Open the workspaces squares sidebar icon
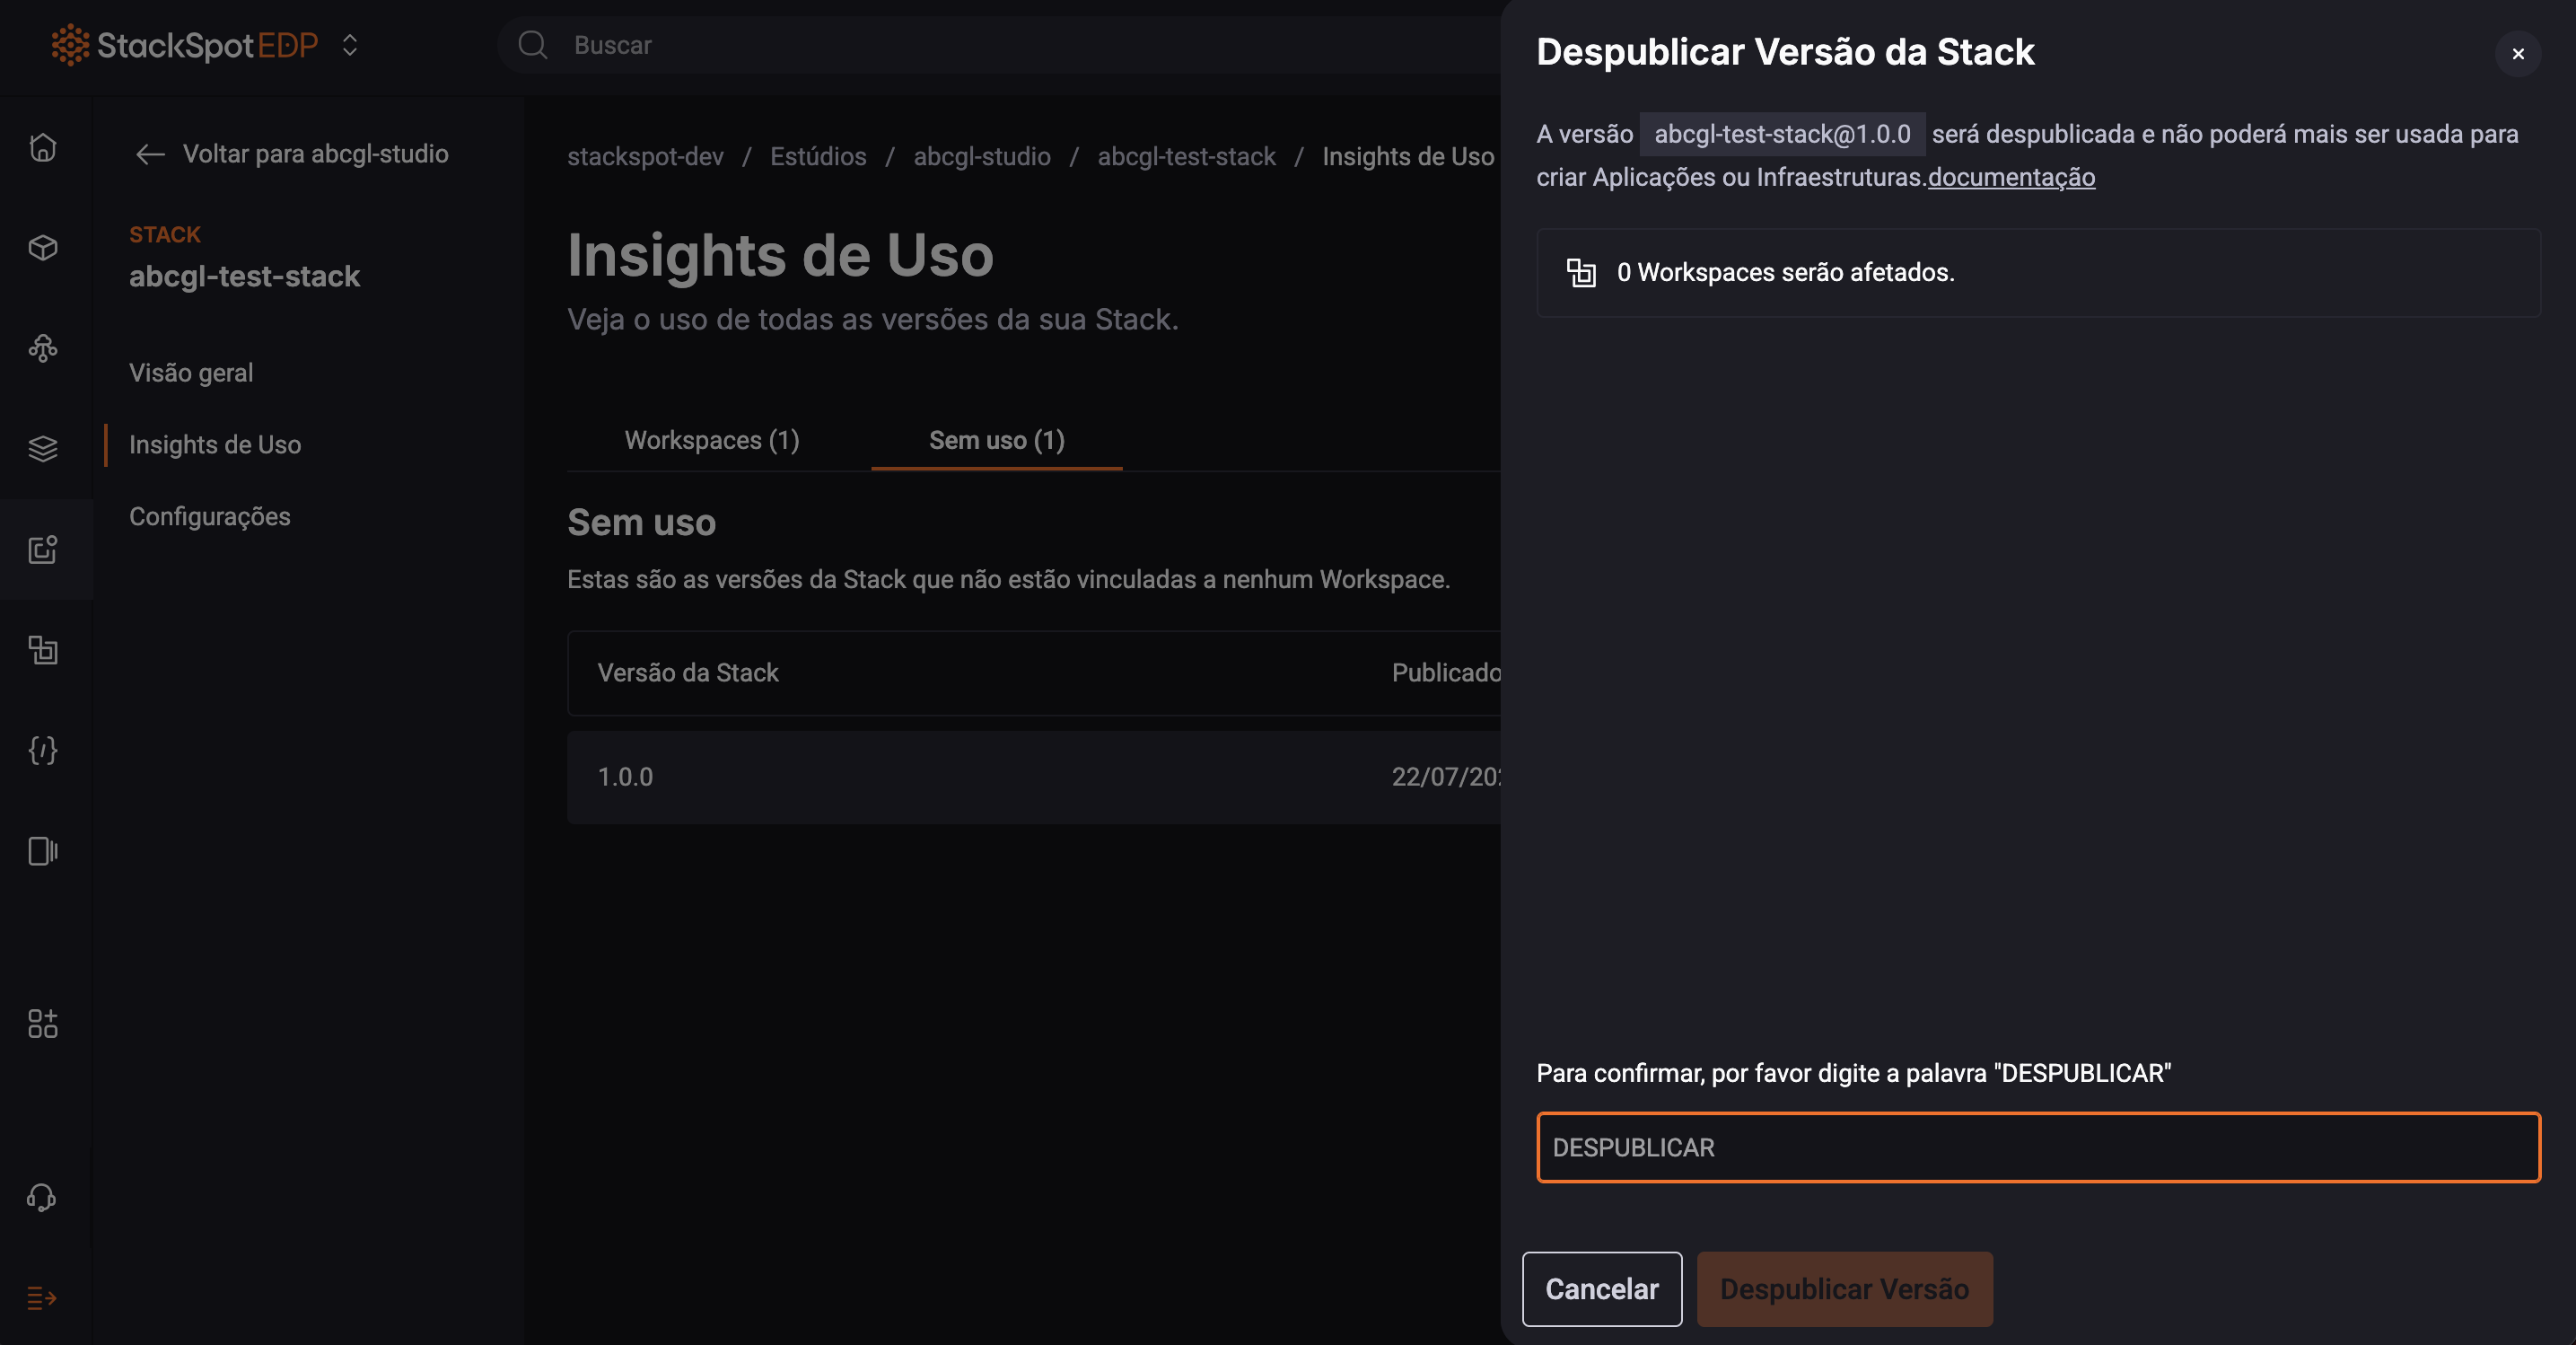Screen dimensions: 2576x1345 tap(43, 650)
